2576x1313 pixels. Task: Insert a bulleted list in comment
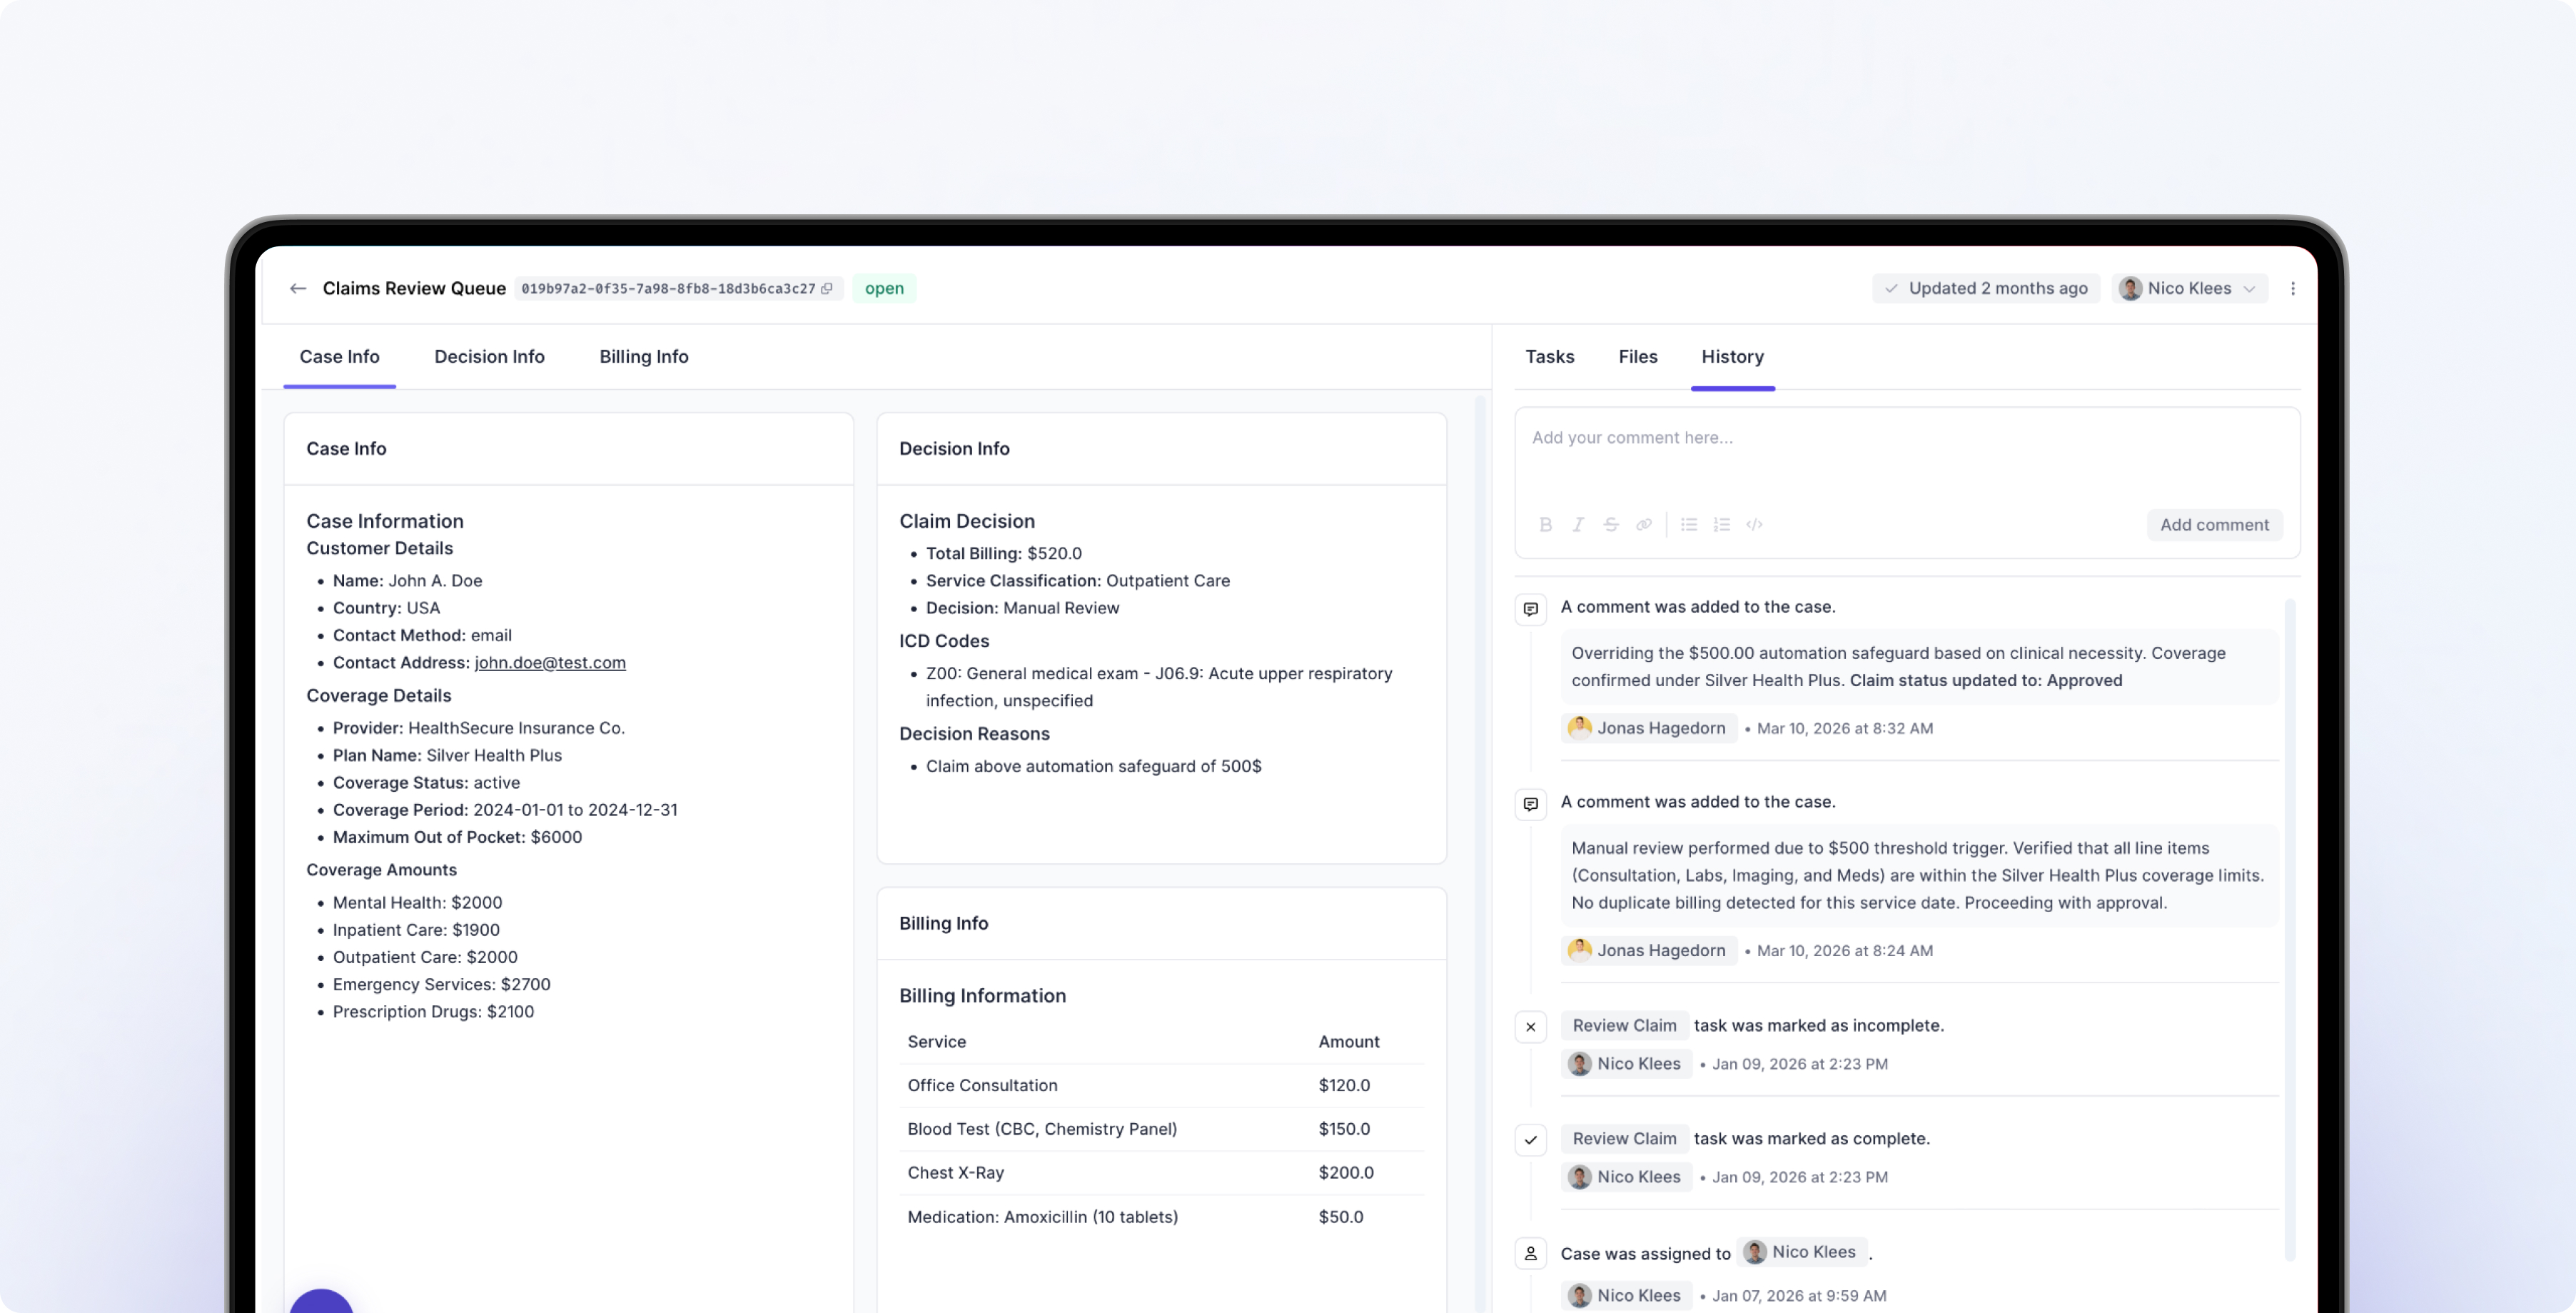pos(1689,524)
